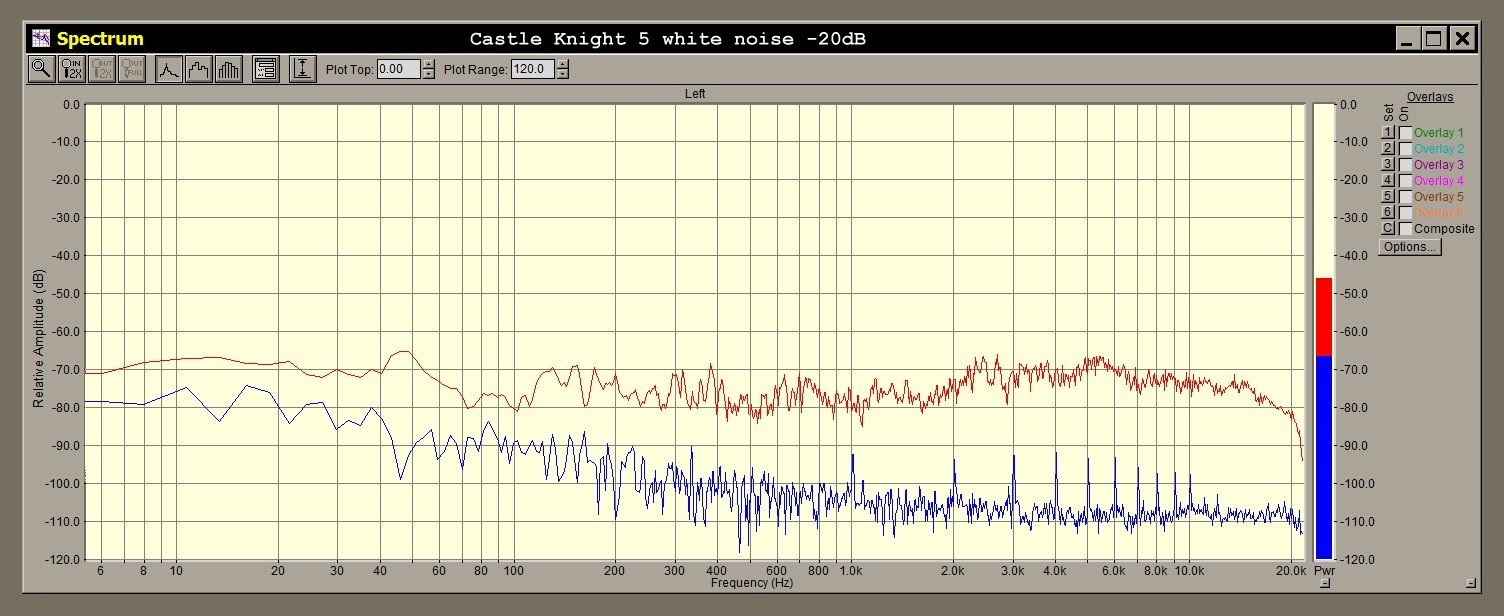Increase Plot Top with the up arrow
The width and height of the screenshot is (1504, 616).
click(429, 65)
